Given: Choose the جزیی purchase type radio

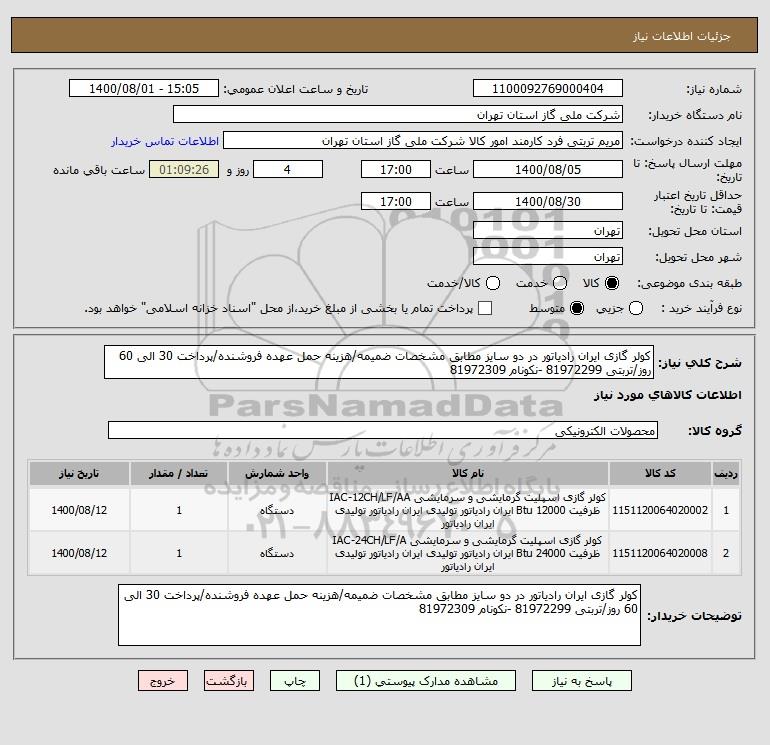Looking at the screenshot, I should pyautogui.click(x=636, y=308).
